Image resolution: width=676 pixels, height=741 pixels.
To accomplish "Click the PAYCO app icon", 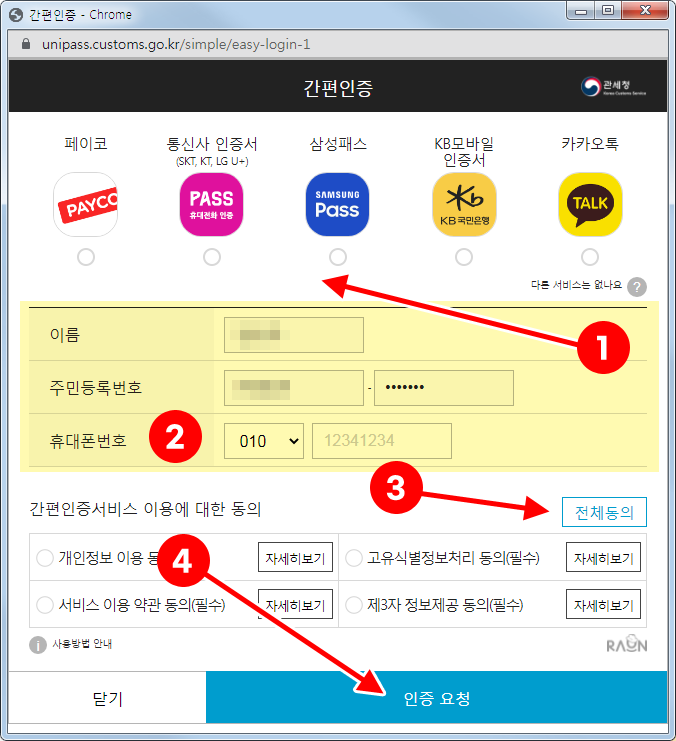I will [86, 204].
